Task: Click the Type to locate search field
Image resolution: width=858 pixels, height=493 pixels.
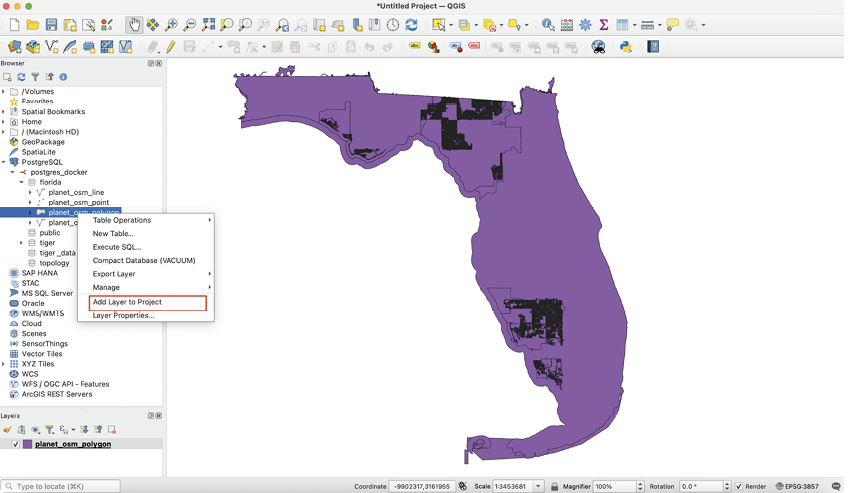Action: (x=61, y=486)
